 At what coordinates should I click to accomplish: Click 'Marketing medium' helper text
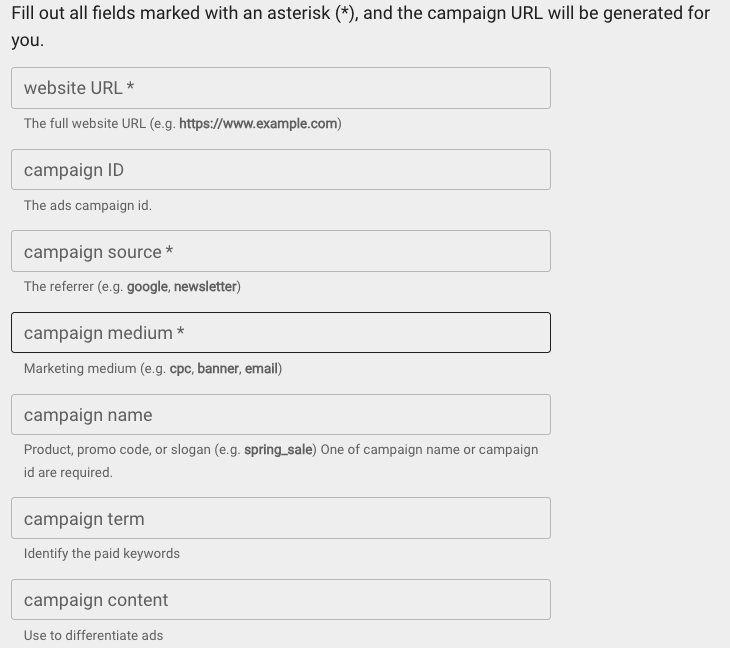[x=80, y=369]
